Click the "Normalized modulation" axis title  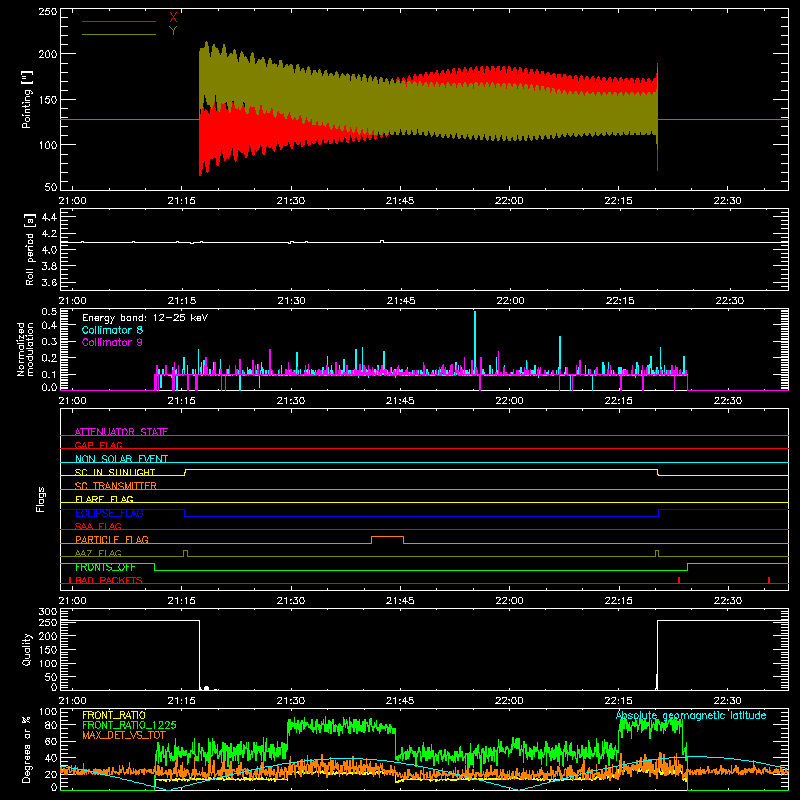pyautogui.click(x=25, y=349)
